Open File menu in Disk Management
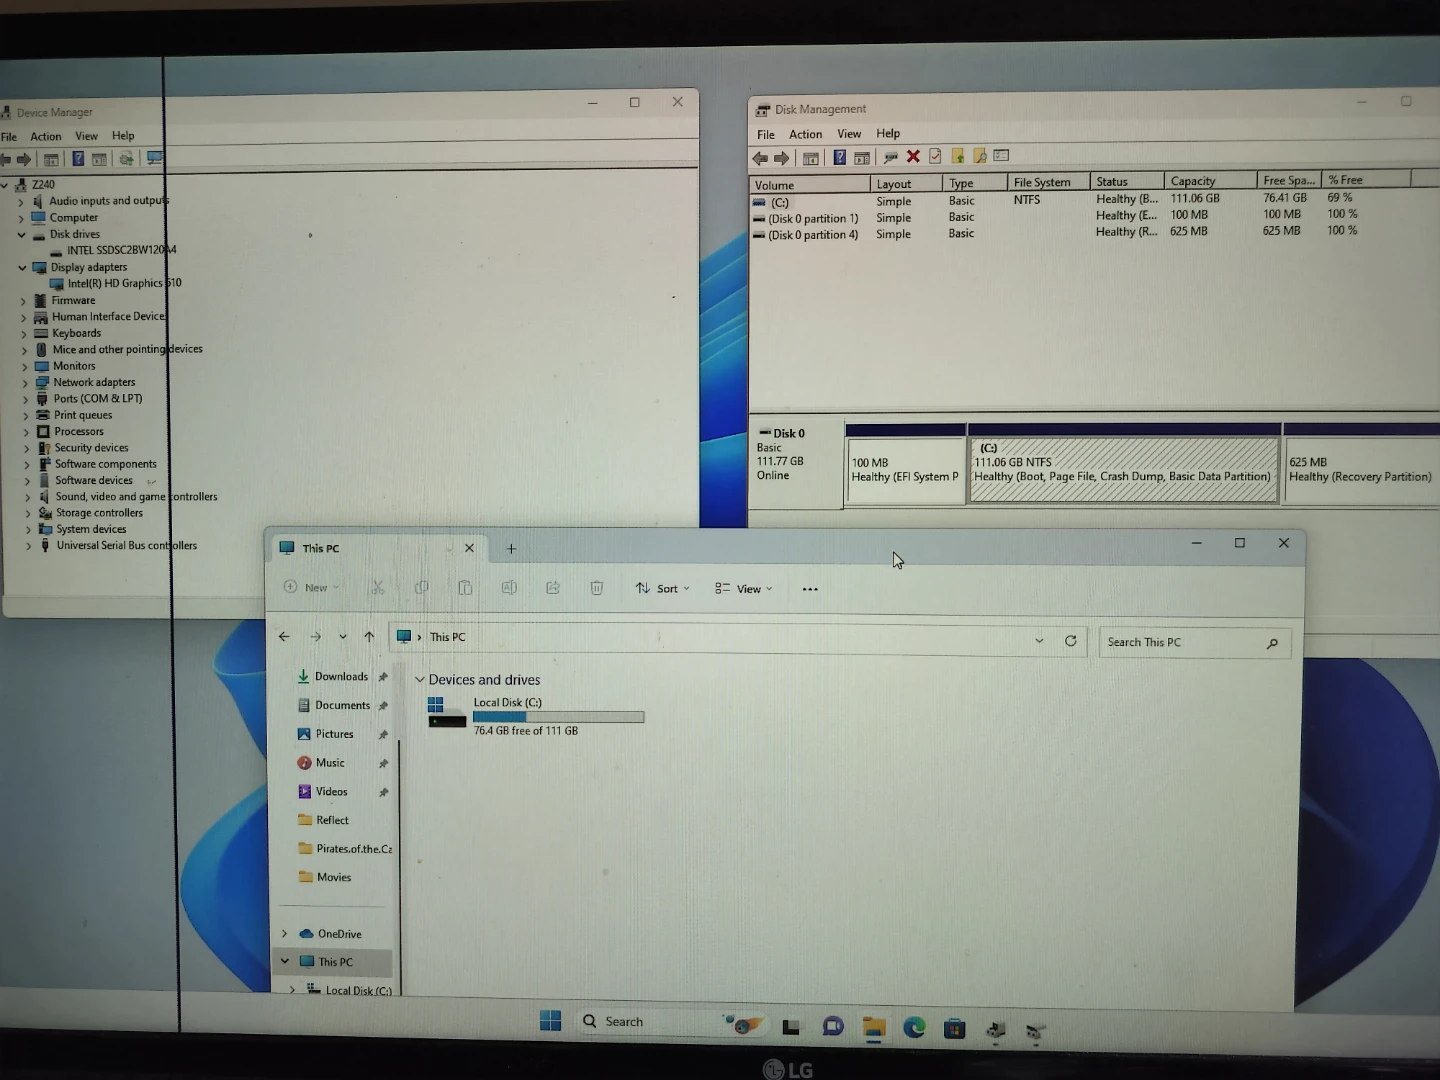The image size is (1440, 1080). 766,135
